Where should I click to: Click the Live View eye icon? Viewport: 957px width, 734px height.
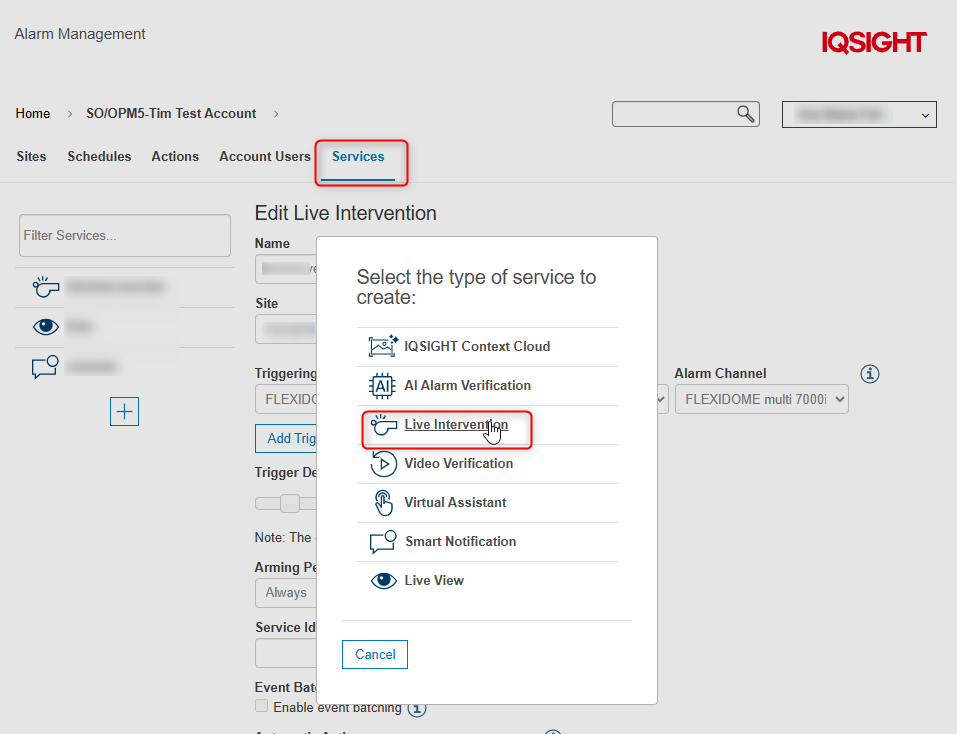[x=384, y=581]
